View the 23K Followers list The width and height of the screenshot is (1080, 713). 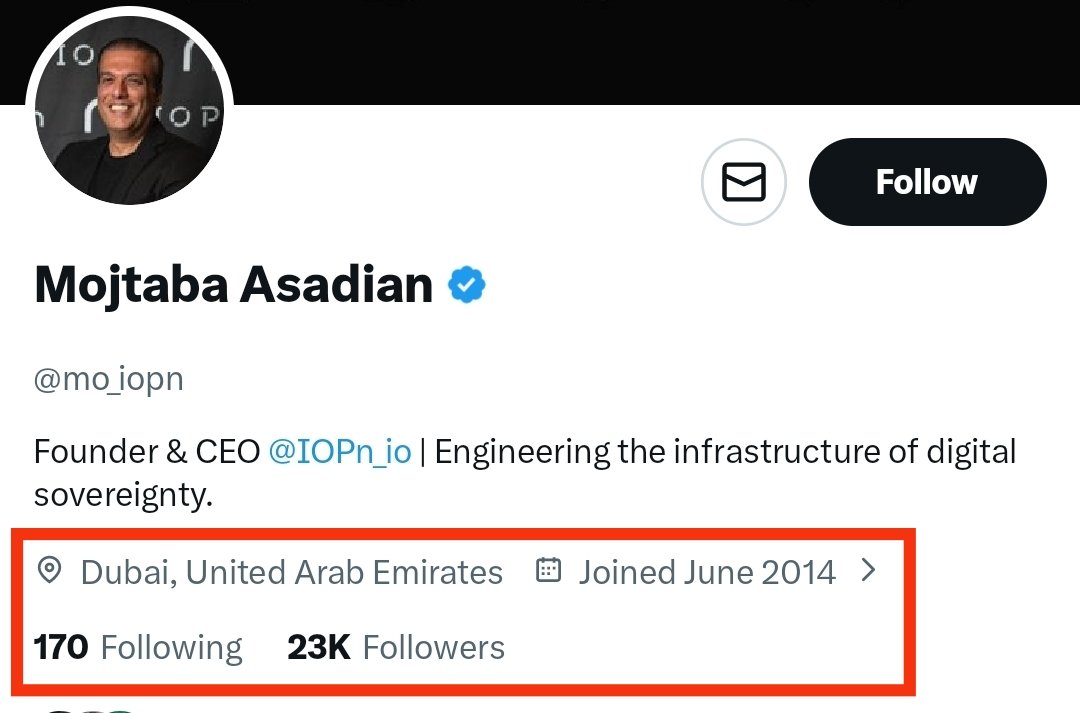tap(395, 647)
